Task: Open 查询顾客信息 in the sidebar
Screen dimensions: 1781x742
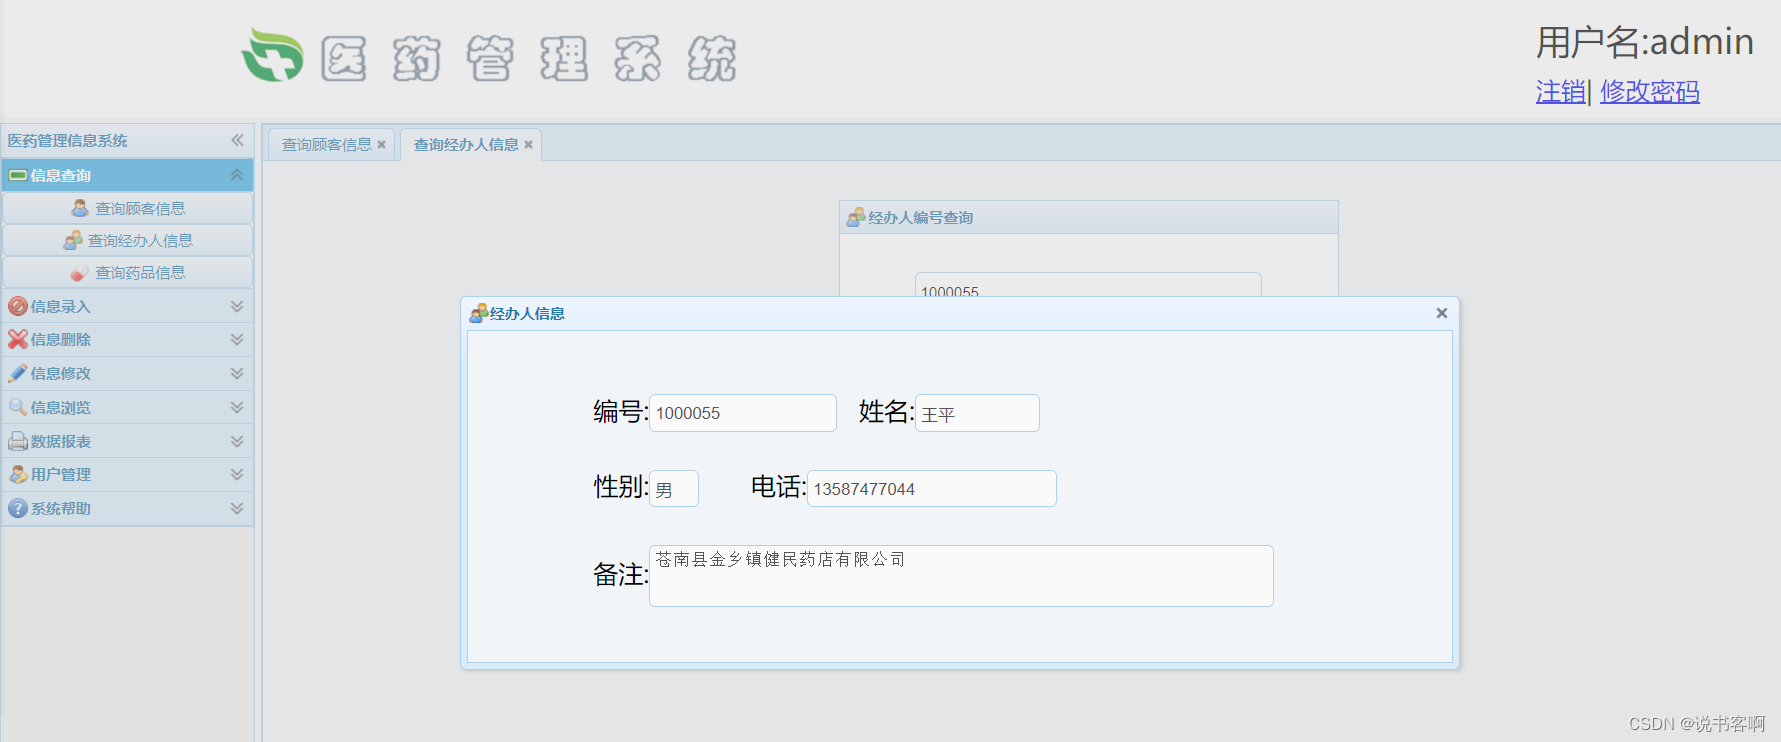Action: pyautogui.click(x=128, y=208)
